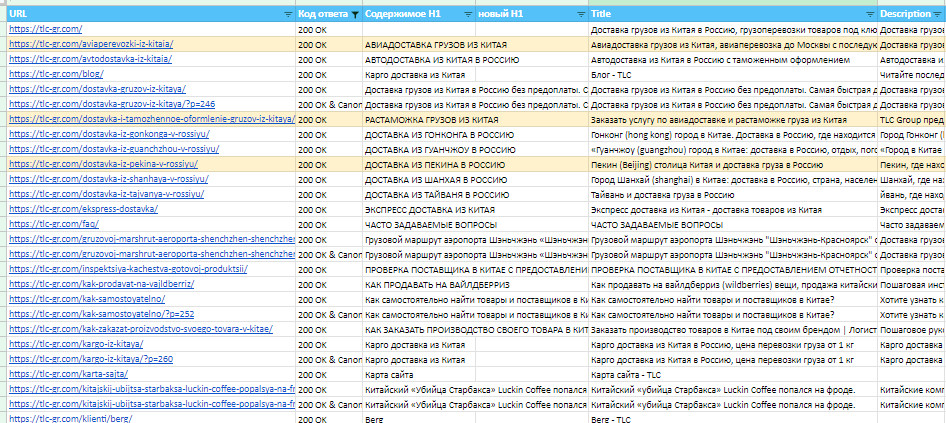The height and width of the screenshot is (423, 946).
Task: Select the H1 cell 'РАСТАМОЖКА ГРУЗОВ ИЗ КИТАЯ'
Action: 418,119
